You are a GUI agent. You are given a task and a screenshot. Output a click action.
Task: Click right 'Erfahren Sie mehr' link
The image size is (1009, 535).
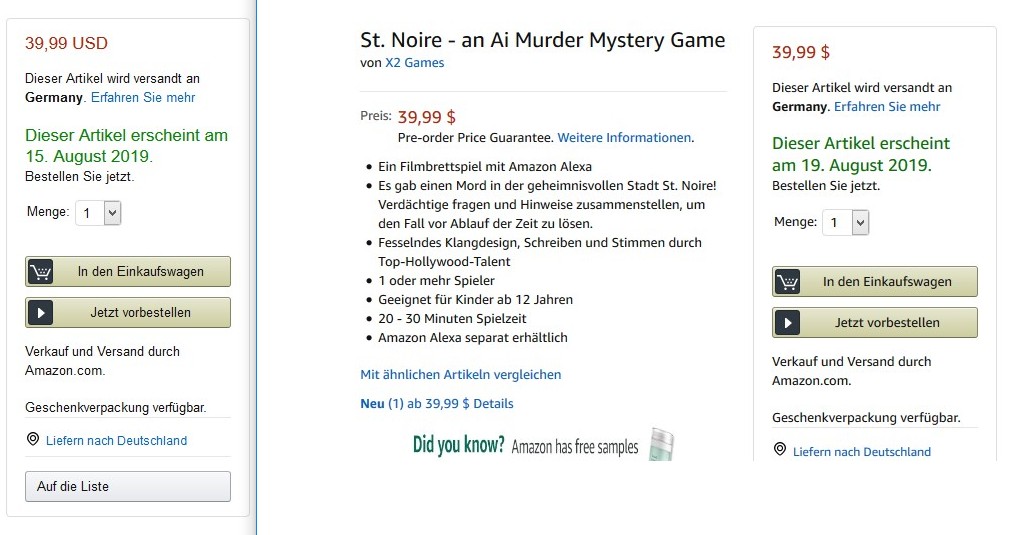click(x=887, y=106)
